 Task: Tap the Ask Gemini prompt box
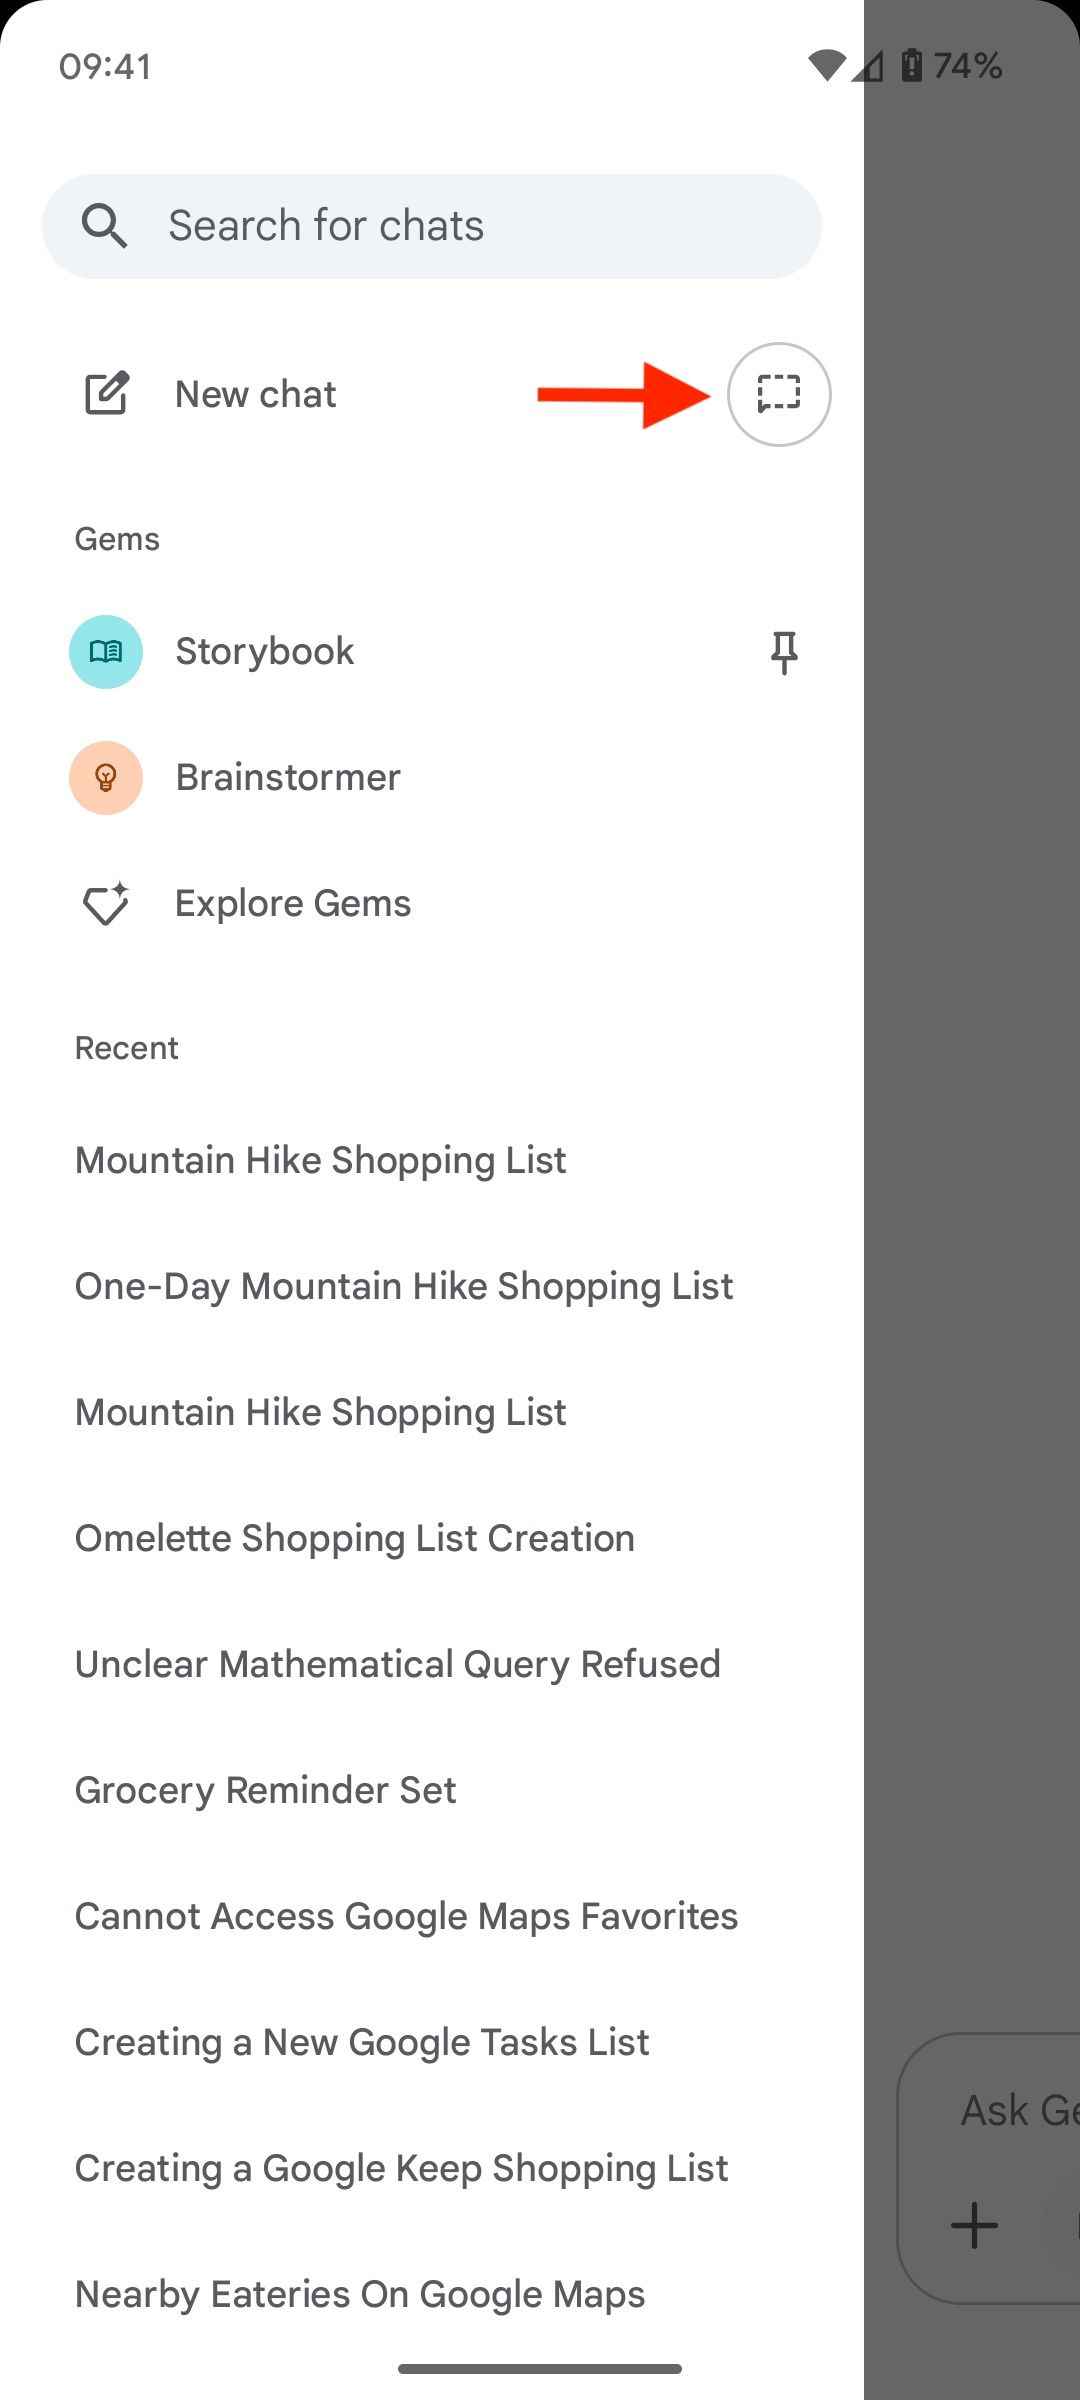pyautogui.click(x=1015, y=2110)
